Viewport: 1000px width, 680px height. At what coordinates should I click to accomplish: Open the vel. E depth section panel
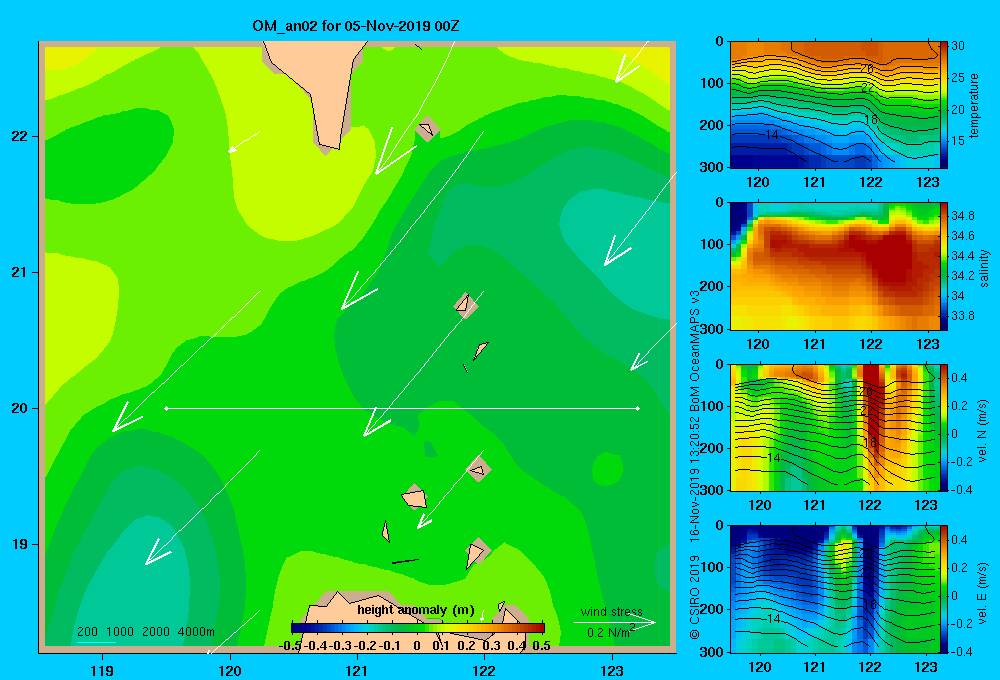[x=834, y=589]
